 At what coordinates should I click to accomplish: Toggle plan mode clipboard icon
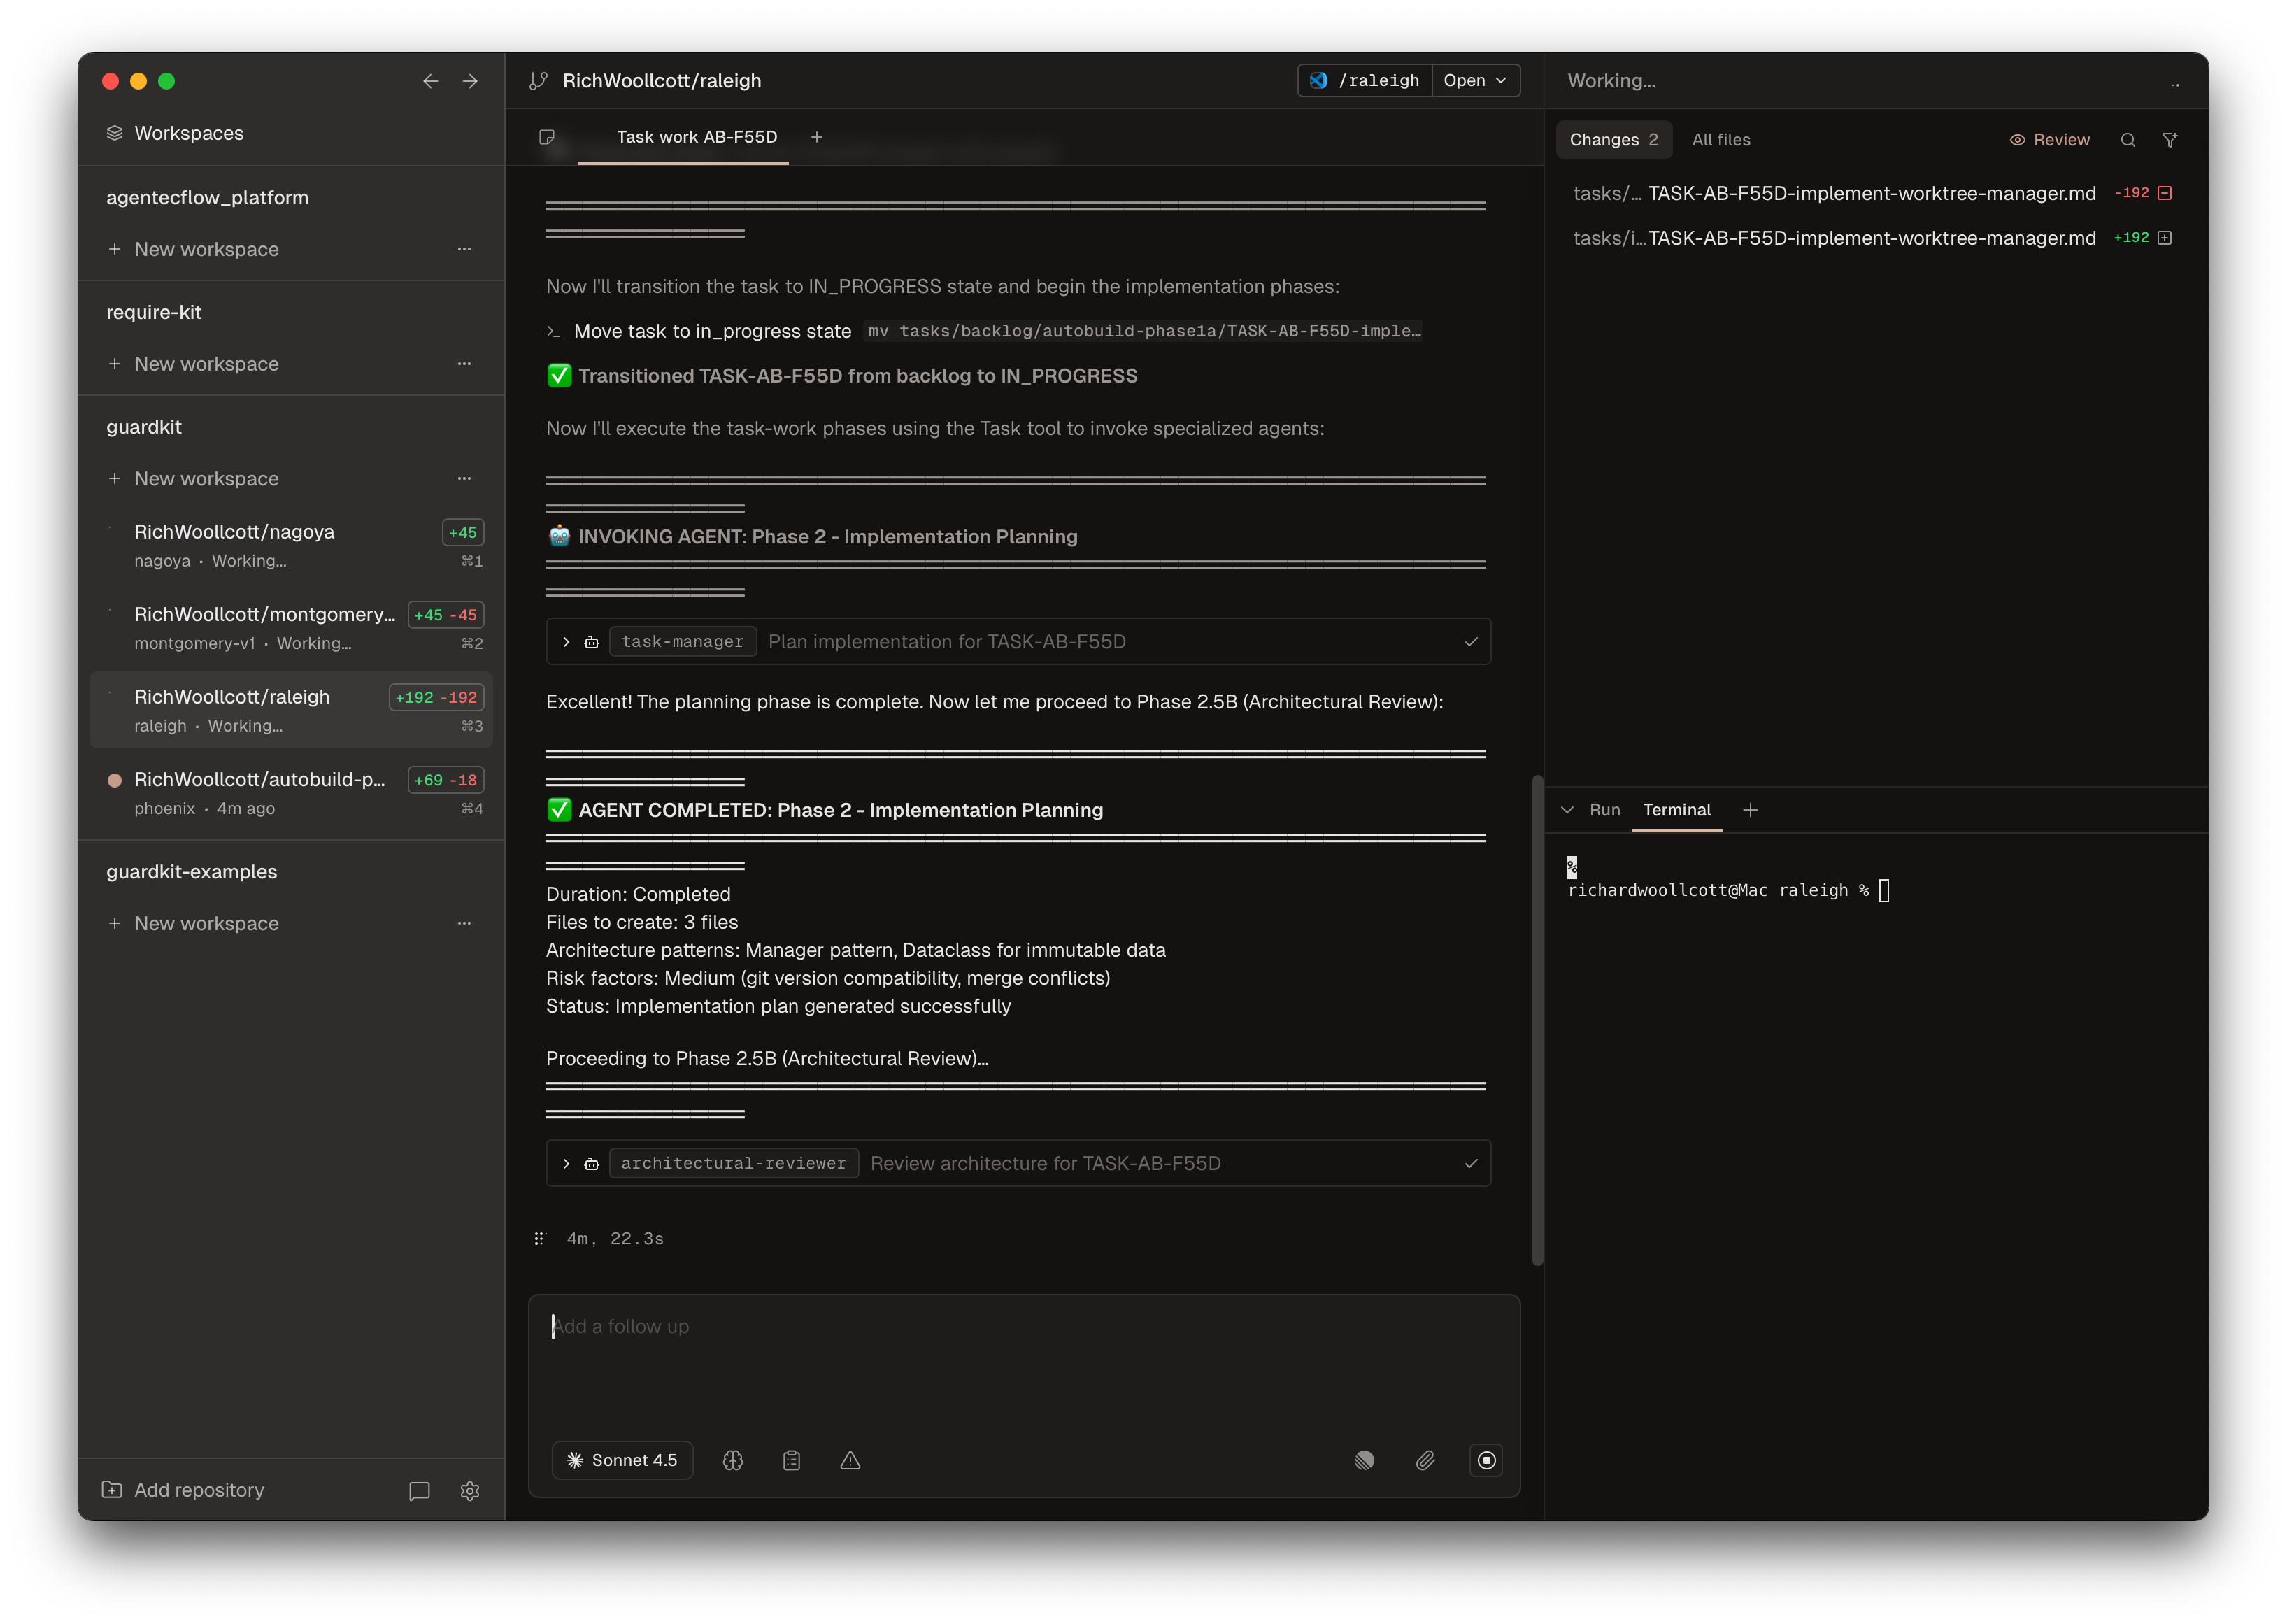coord(791,1460)
